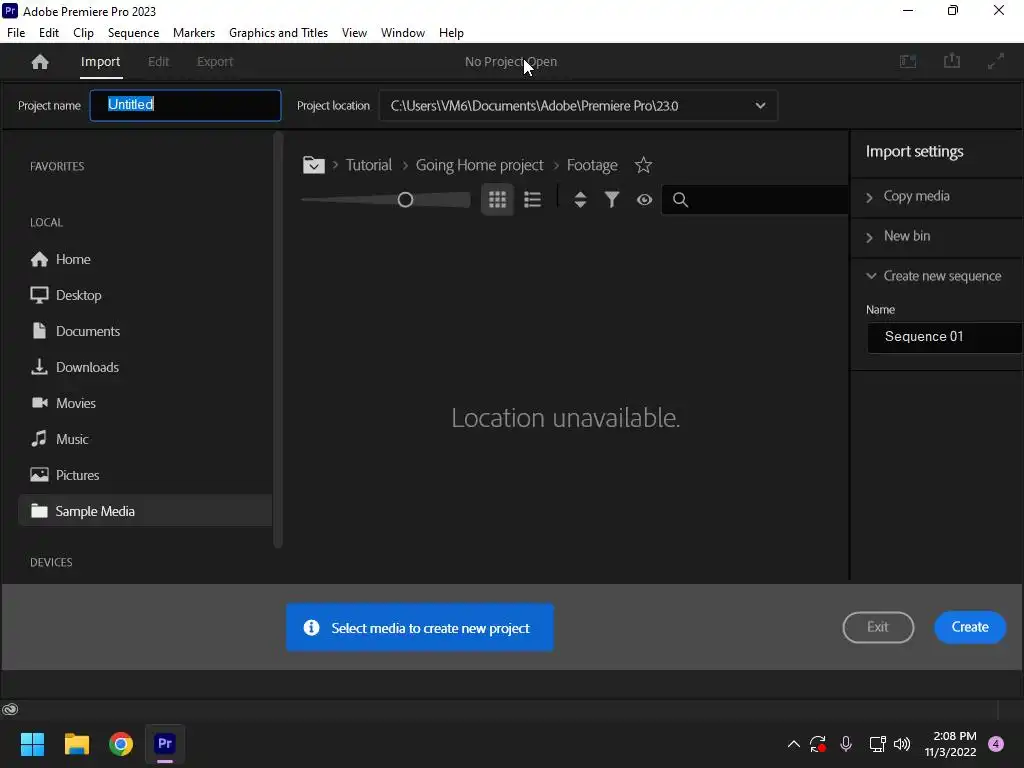Screen dimensions: 1024x768
Task: Click the Exit button
Action: (x=878, y=627)
